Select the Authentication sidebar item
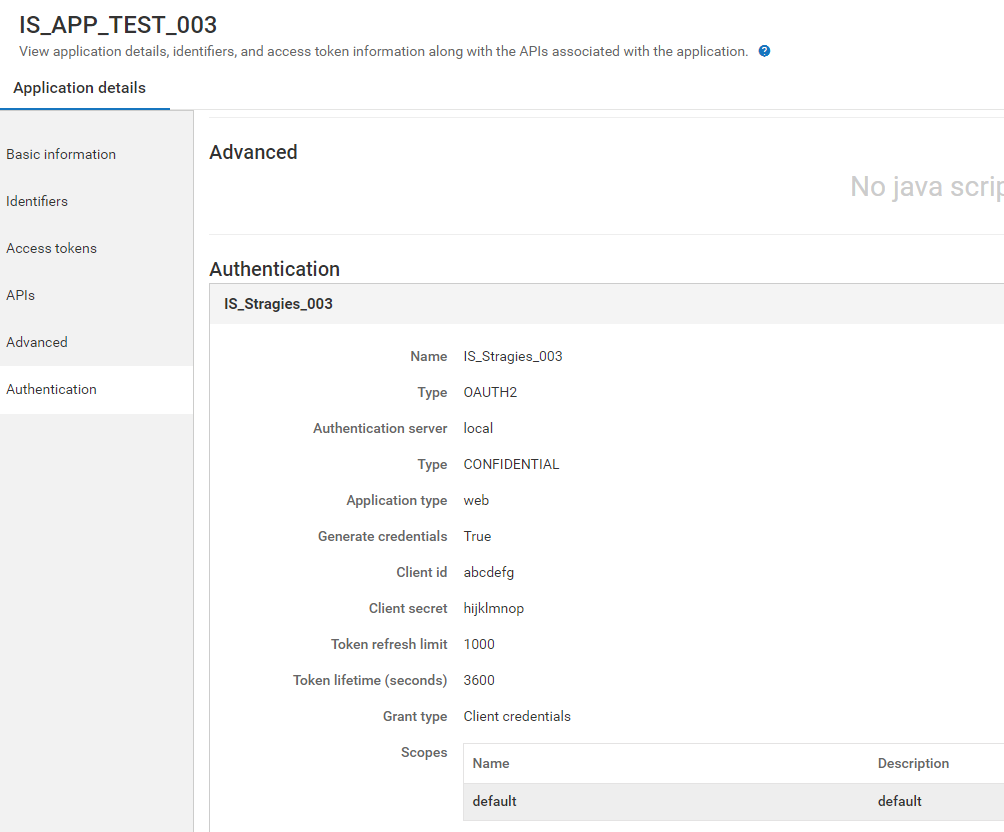1004x832 pixels. [51, 389]
